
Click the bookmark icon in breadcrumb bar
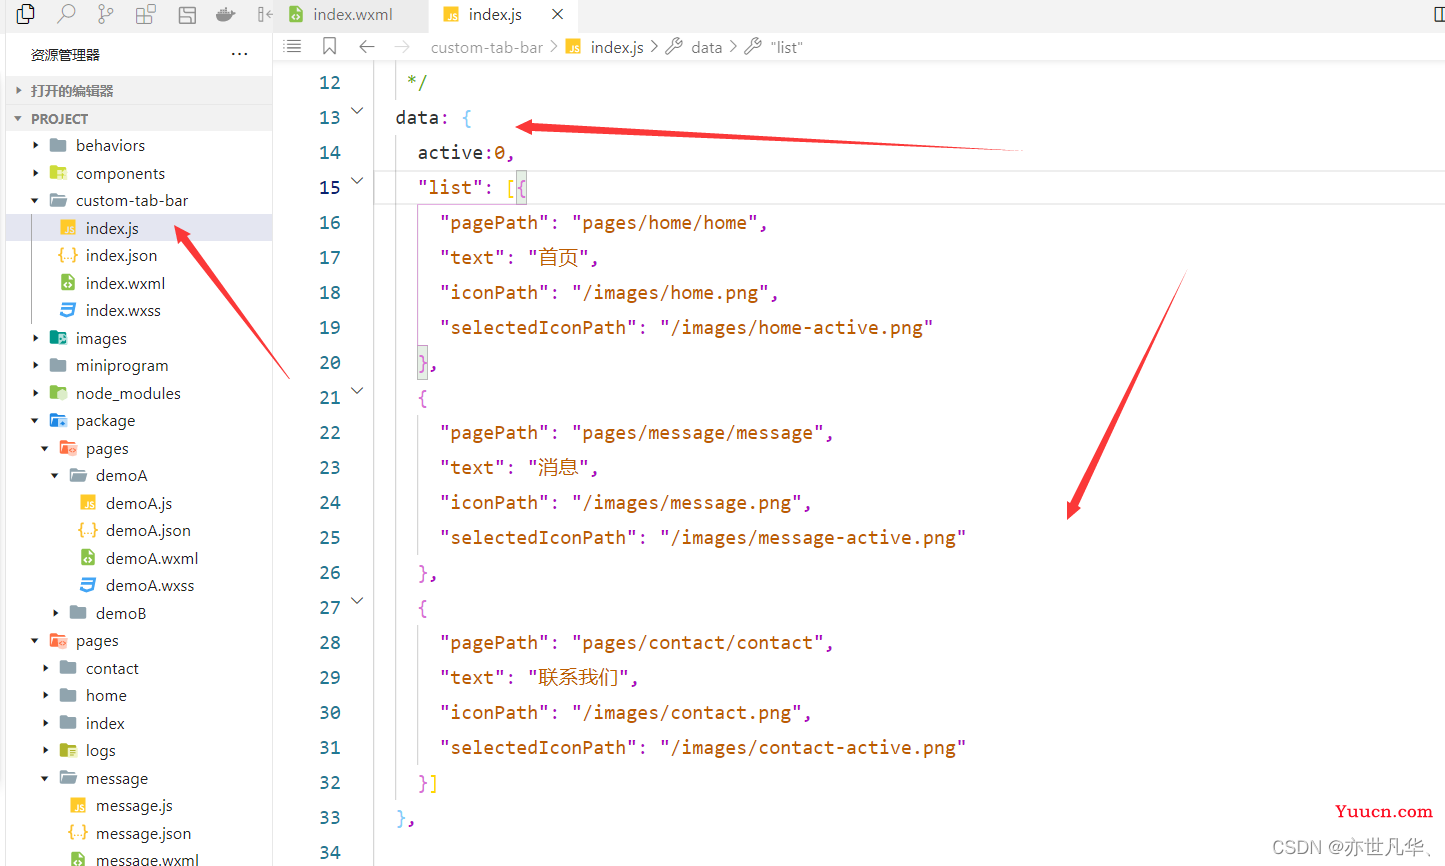[x=329, y=46]
